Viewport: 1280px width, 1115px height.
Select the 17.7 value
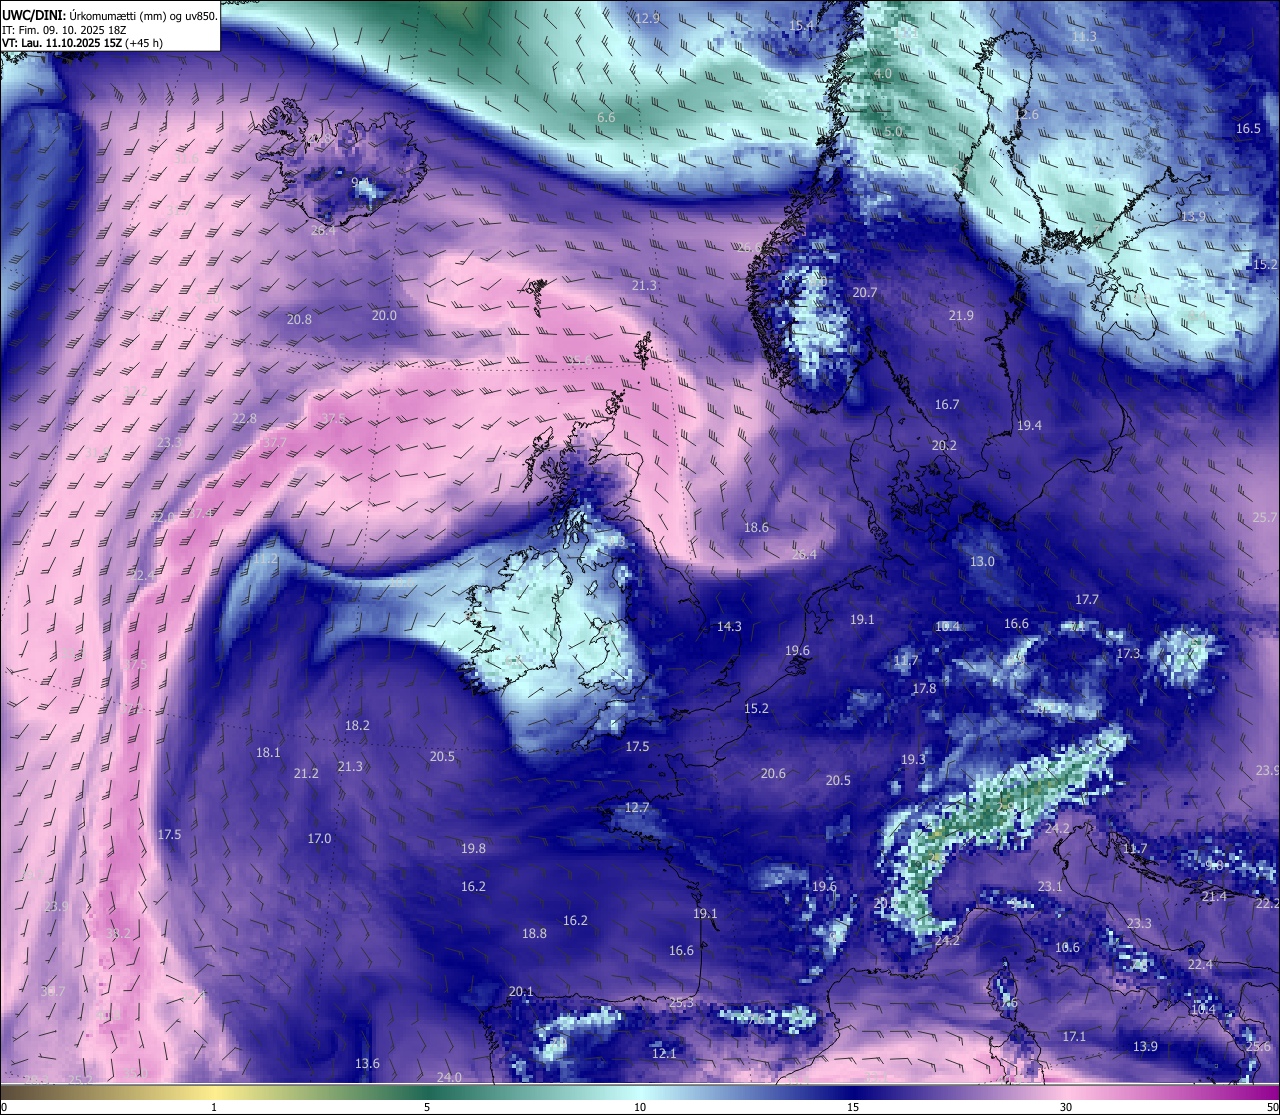1087,600
